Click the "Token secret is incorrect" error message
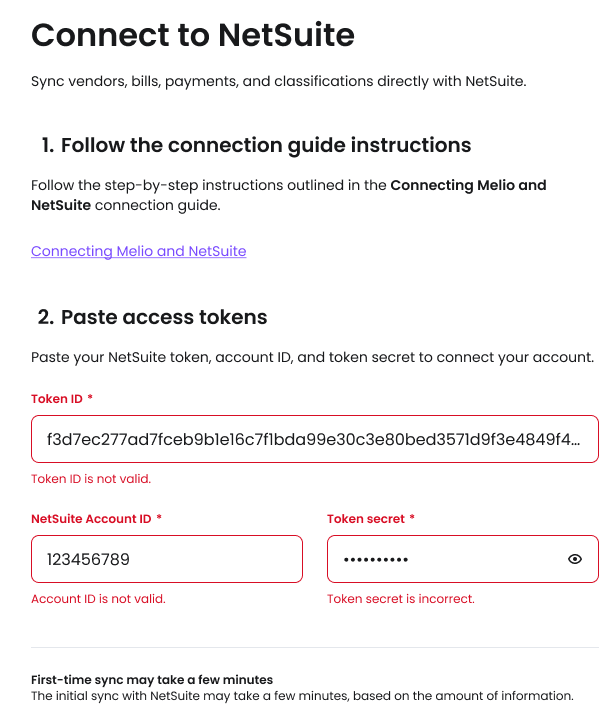Viewport: 616px width, 717px height. [400, 599]
